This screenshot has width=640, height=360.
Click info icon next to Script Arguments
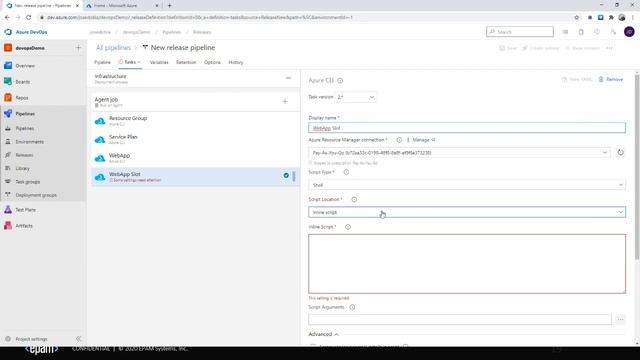[x=352, y=307]
